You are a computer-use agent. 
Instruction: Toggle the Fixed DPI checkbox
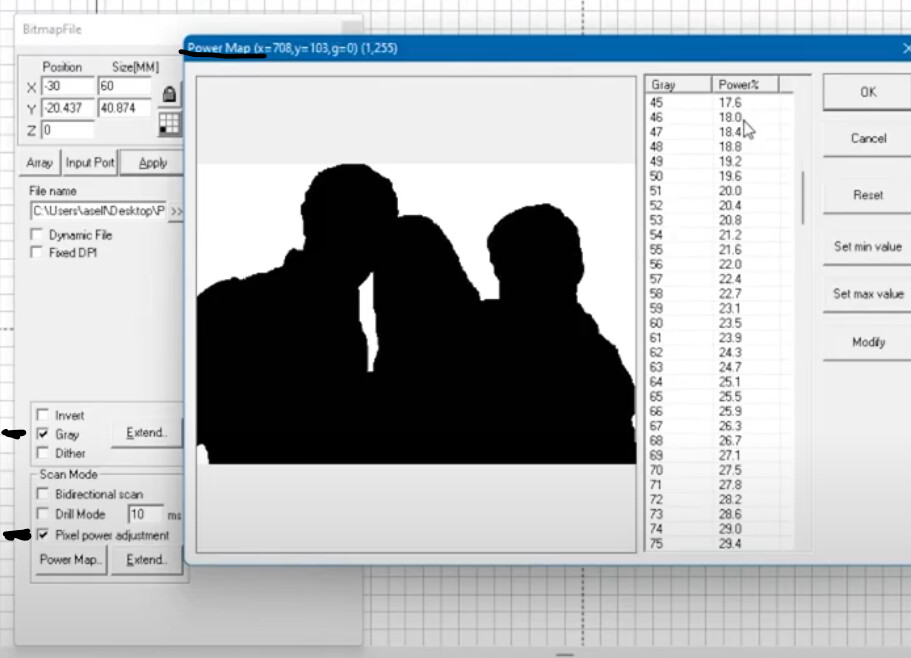point(37,253)
